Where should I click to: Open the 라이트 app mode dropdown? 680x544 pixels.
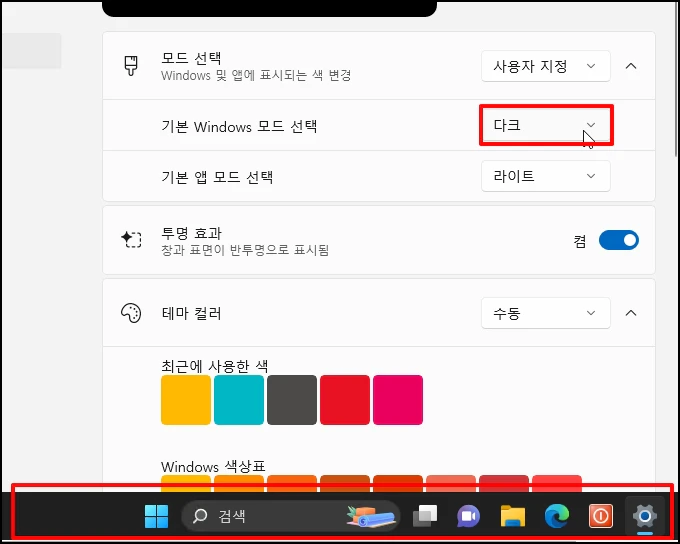click(x=546, y=176)
